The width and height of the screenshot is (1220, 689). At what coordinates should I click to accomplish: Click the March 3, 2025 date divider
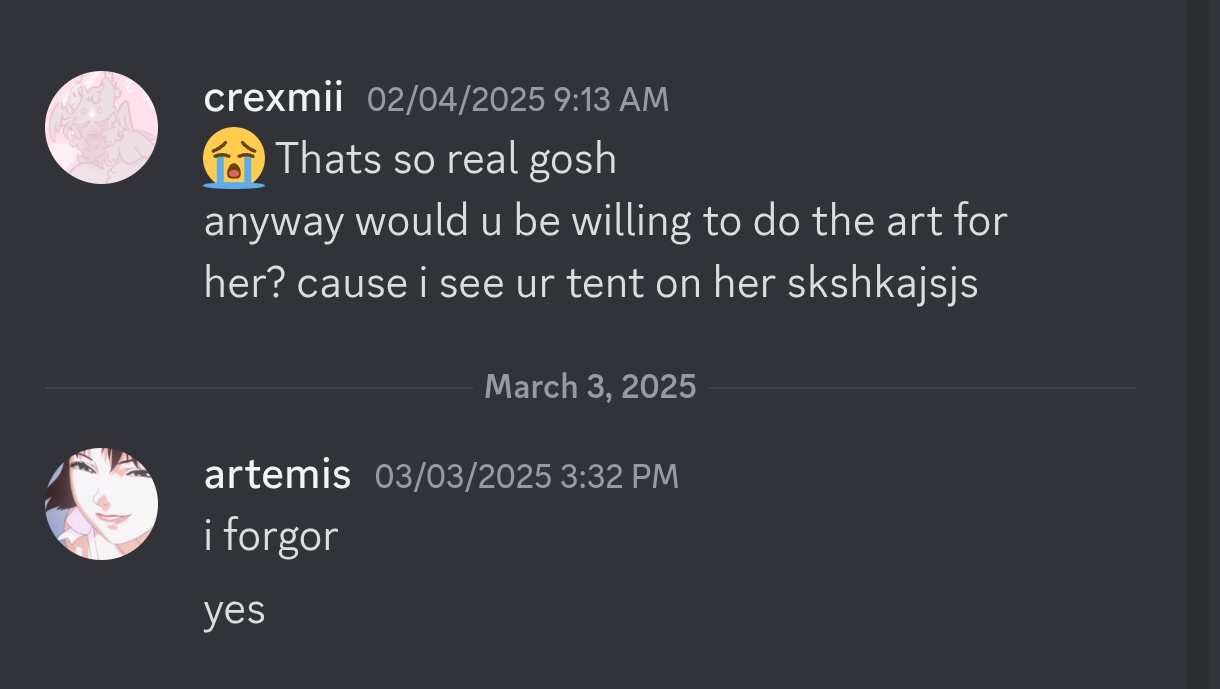click(590, 386)
